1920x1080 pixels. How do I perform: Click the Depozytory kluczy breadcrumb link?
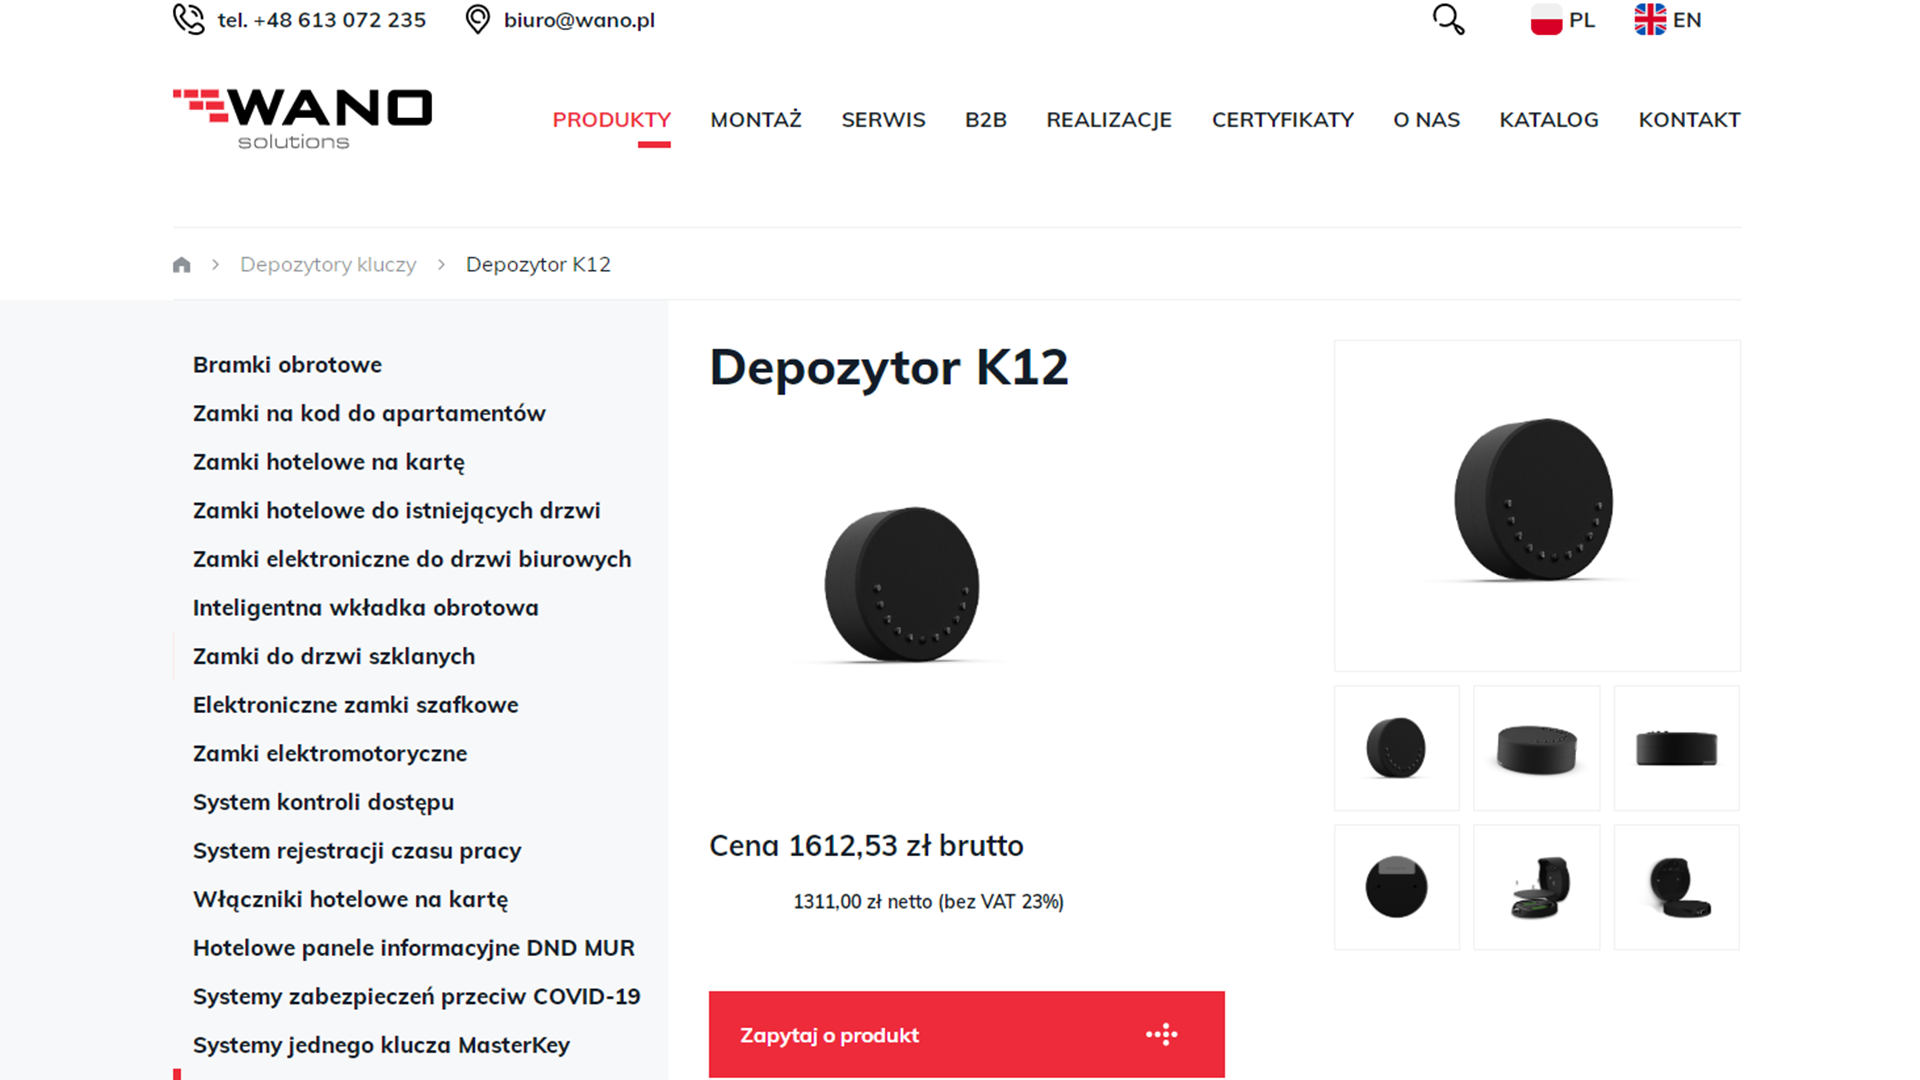328,265
